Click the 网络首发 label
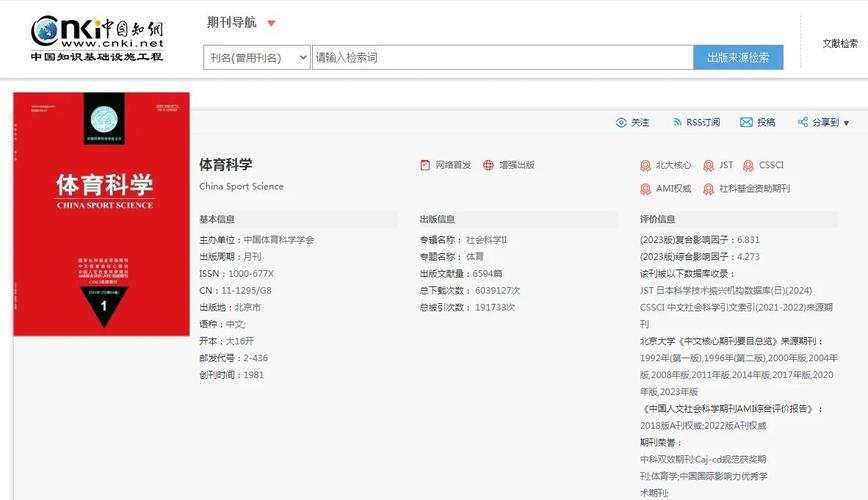 pyautogui.click(x=453, y=165)
